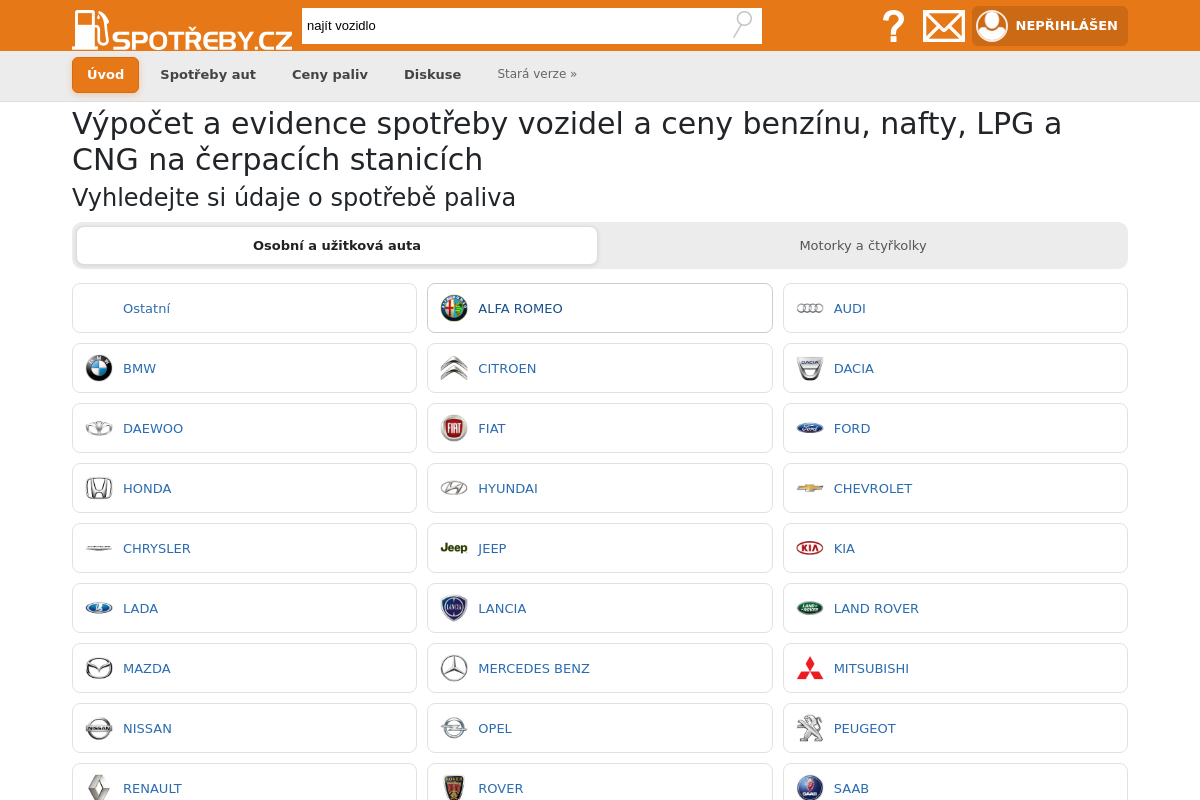
Task: Click the Fiat red logo
Action: 454,428
